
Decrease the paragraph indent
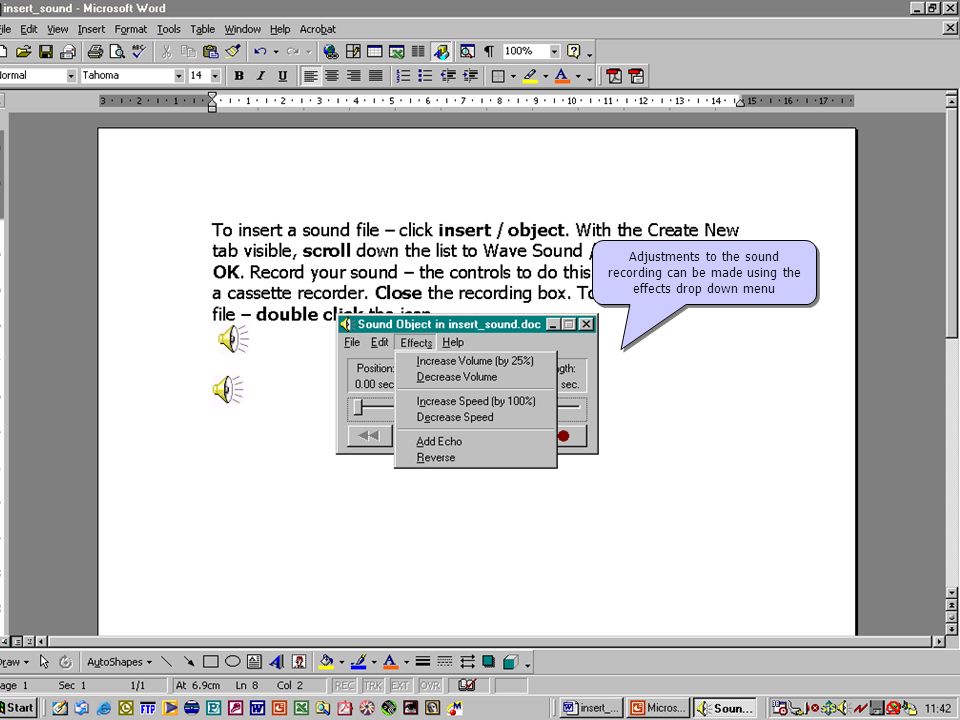coord(448,76)
